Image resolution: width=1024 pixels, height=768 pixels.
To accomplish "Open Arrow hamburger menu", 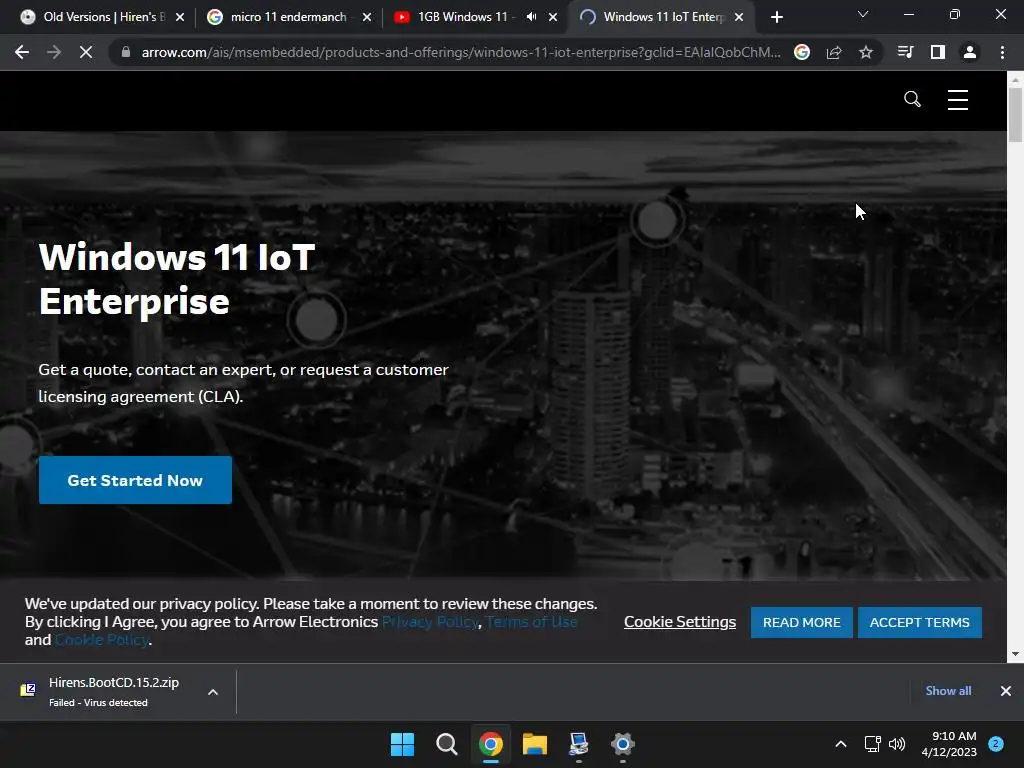I will coord(958,99).
